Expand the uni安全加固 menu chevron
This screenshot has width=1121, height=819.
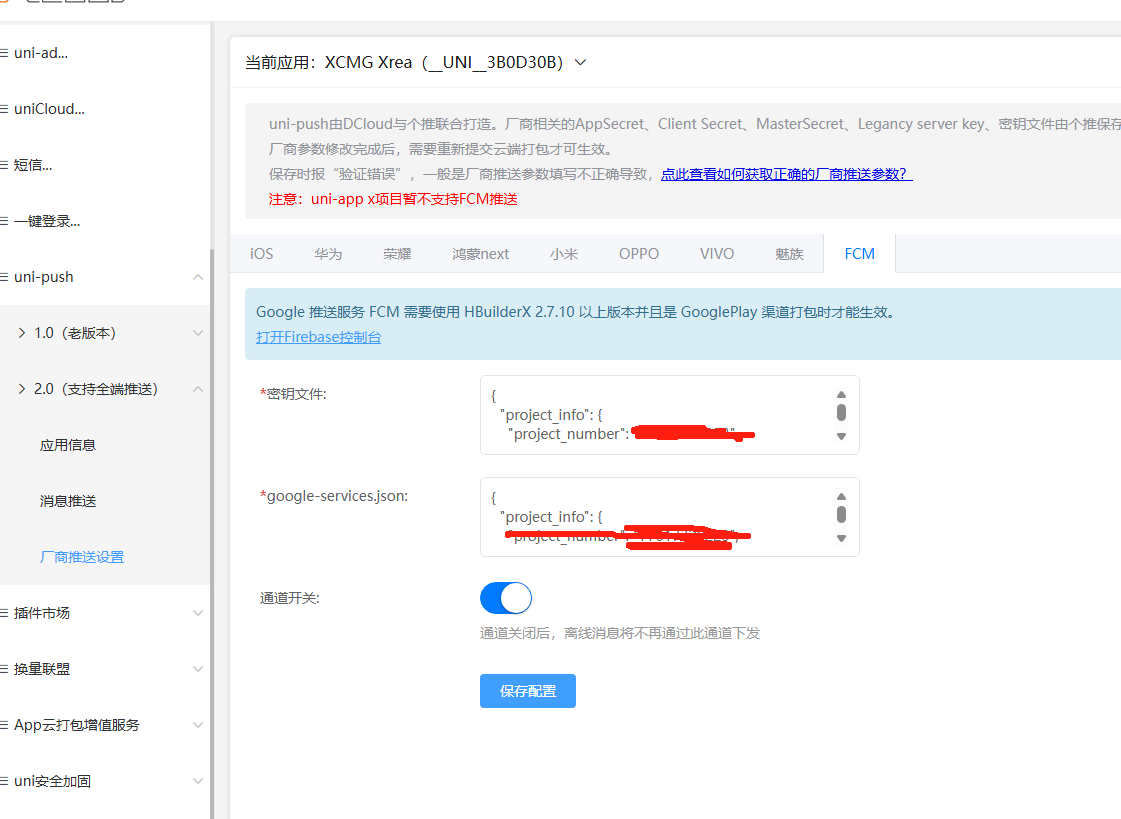pos(198,781)
